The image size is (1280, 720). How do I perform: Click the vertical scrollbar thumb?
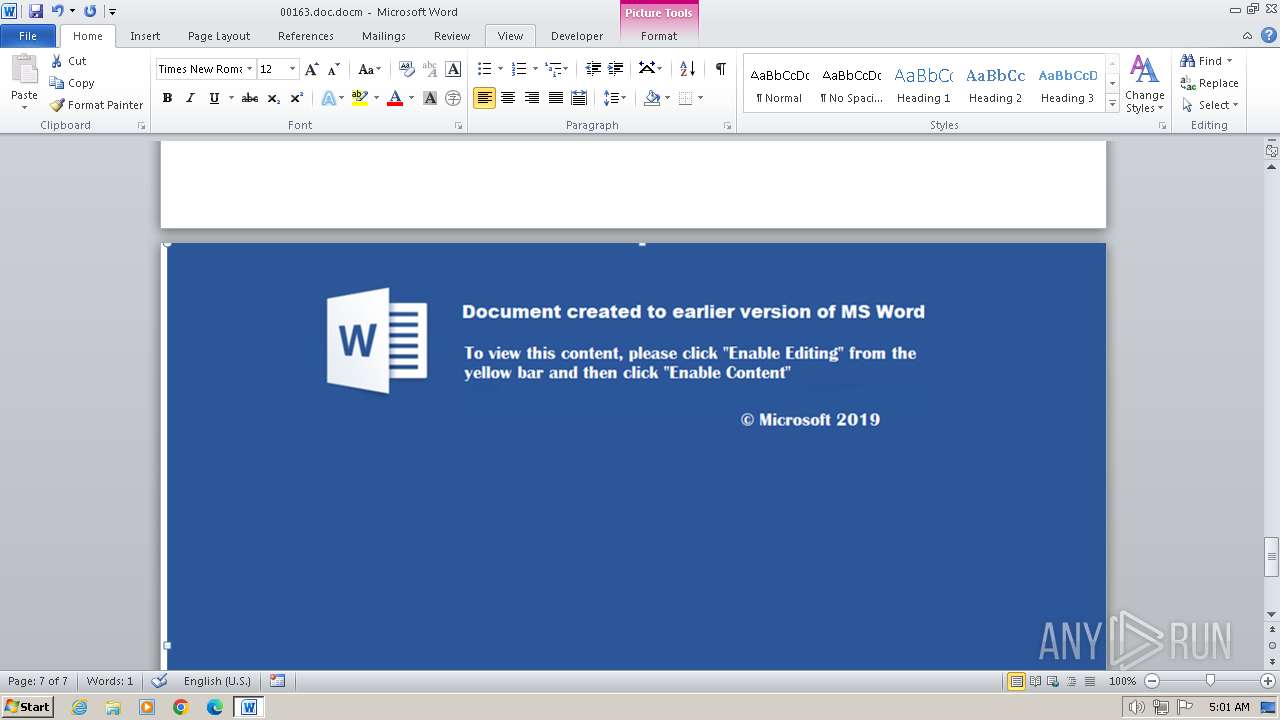tap(1271, 557)
